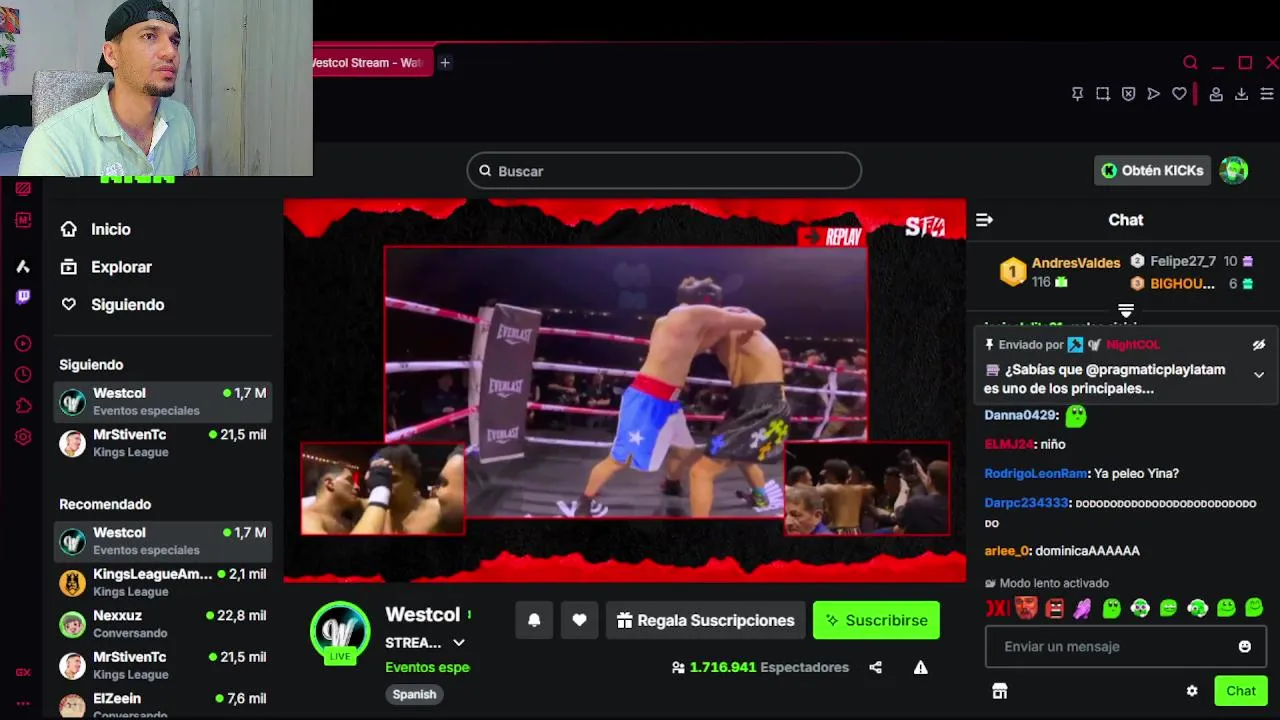Screen dimensions: 1280x720
Task: Click the ad blocker shield icon
Action: coord(1128,94)
